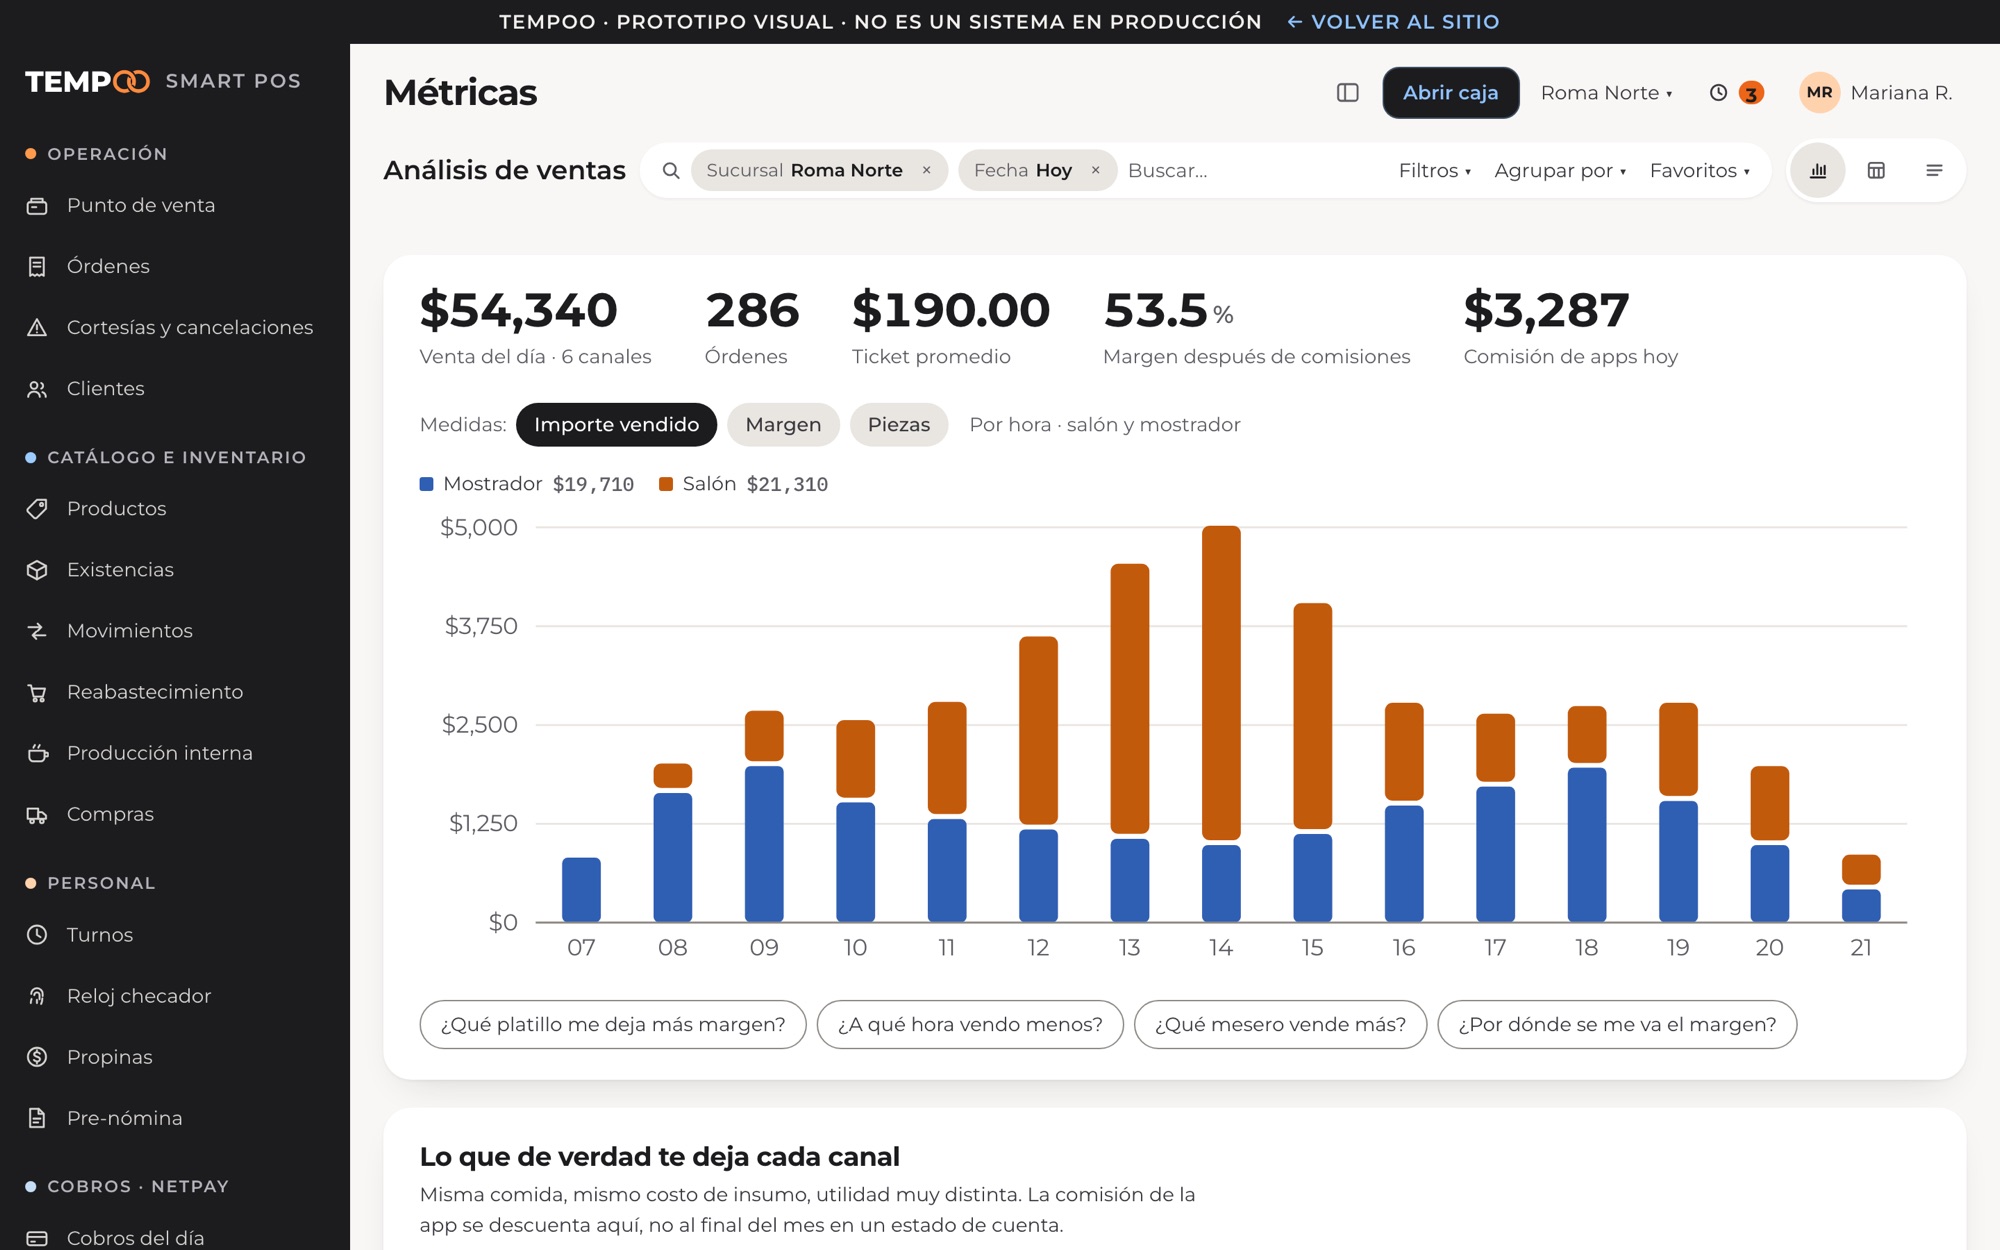The width and height of the screenshot is (2000, 1250).
Task: Select the Margen measure
Action: coord(783,425)
